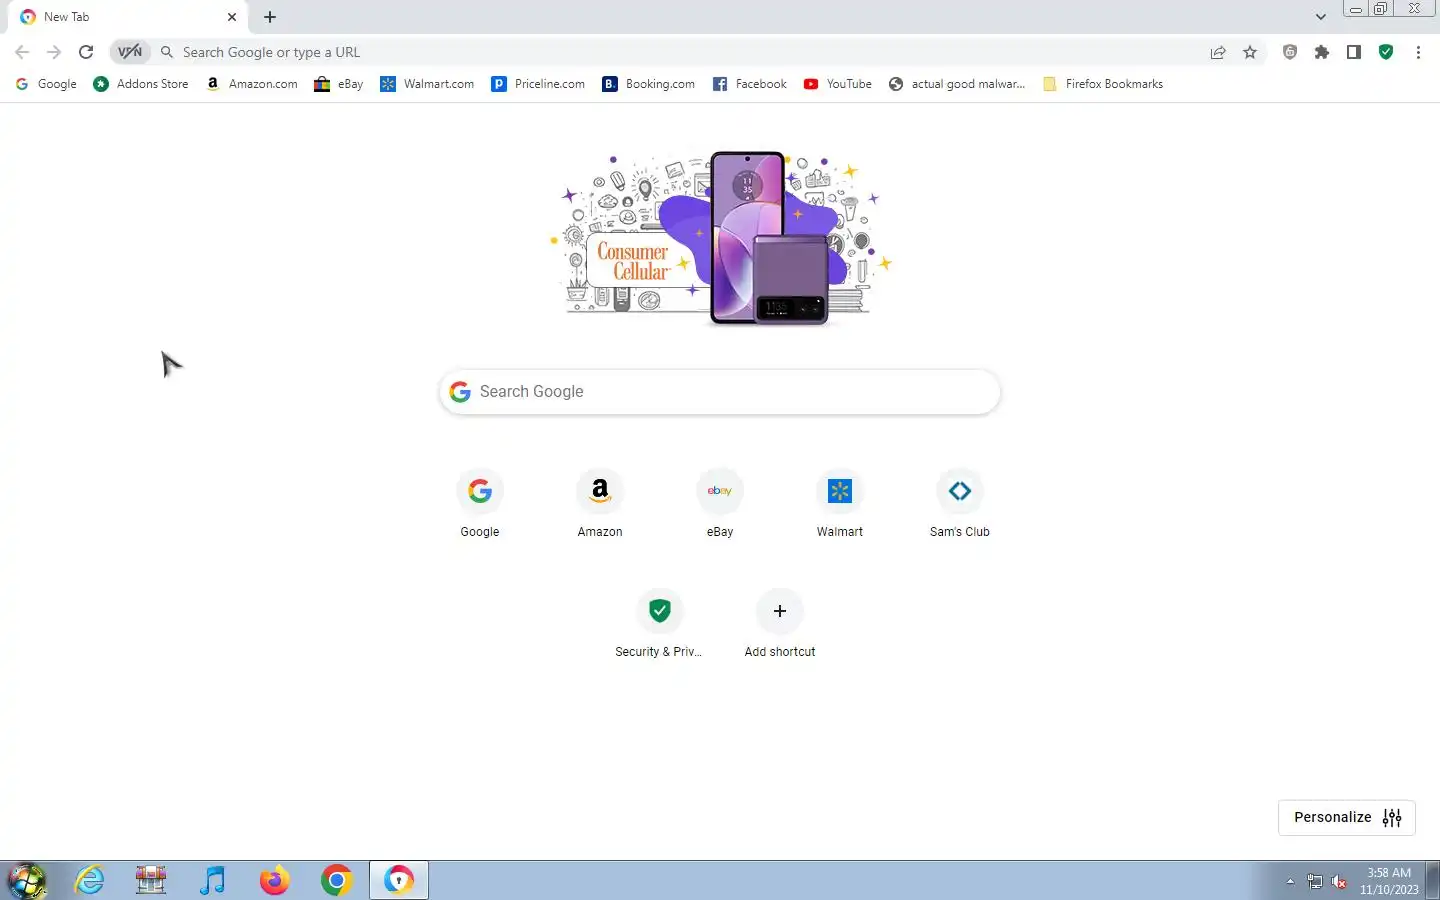Viewport: 1440px width, 900px height.
Task: Open the Walmart shortcut tile
Action: tap(840, 504)
